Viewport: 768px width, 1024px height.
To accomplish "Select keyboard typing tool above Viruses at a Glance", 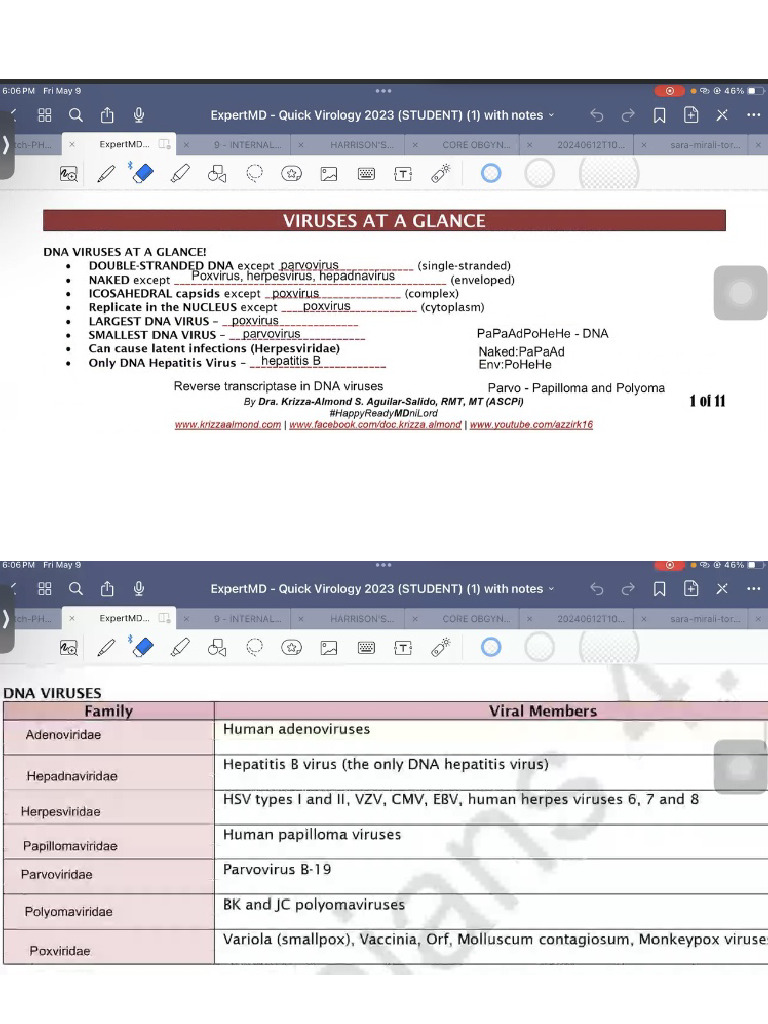I will coord(366,174).
